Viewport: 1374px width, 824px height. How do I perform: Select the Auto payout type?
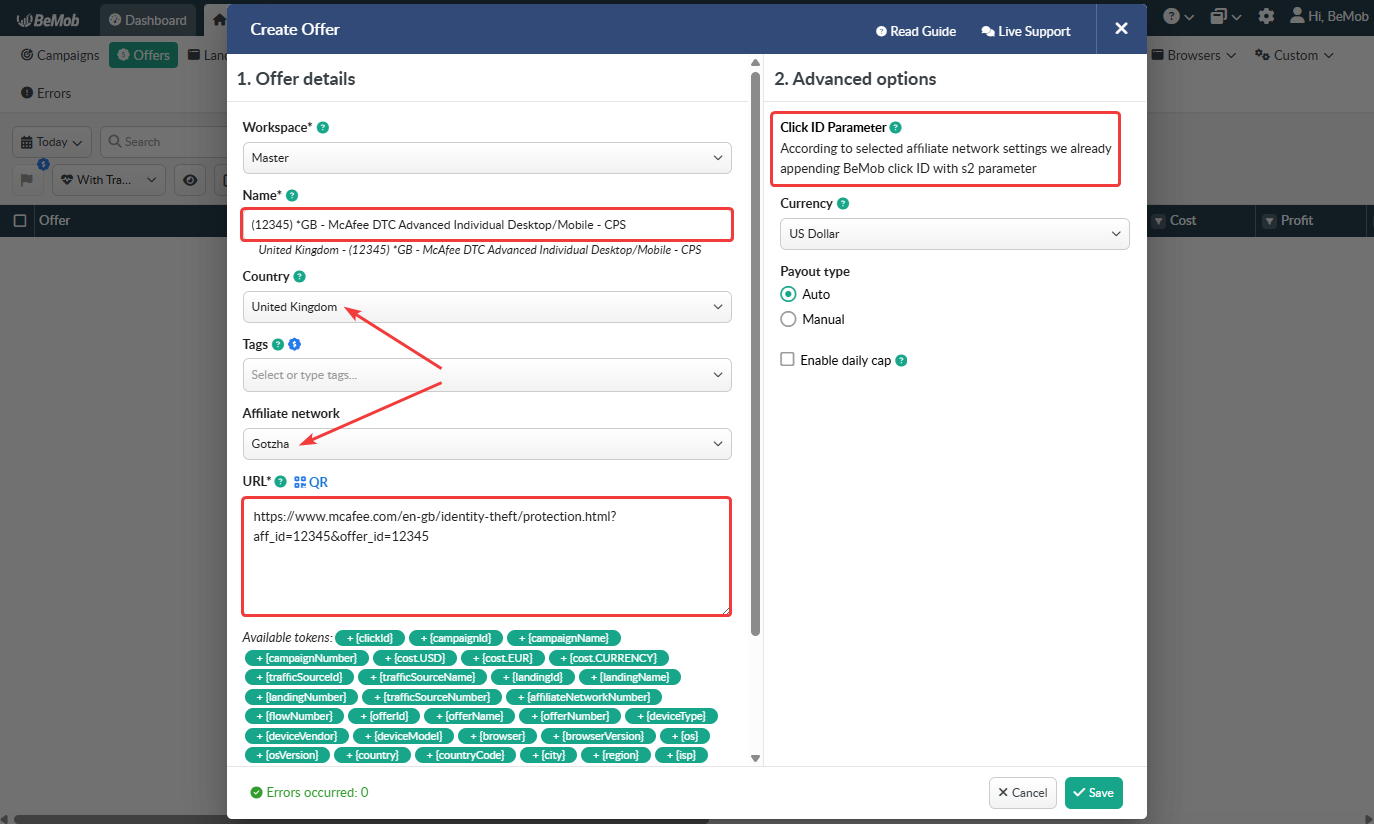coord(788,294)
